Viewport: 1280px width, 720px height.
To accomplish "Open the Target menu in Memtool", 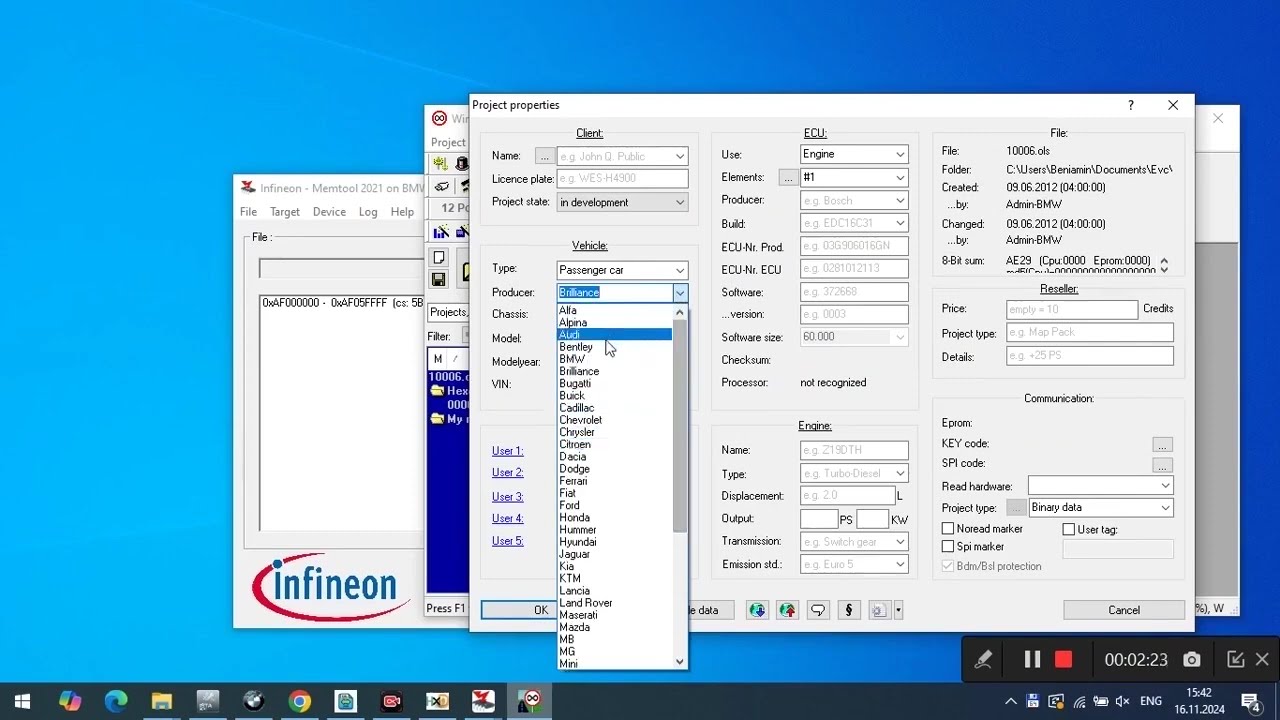I will (x=285, y=212).
